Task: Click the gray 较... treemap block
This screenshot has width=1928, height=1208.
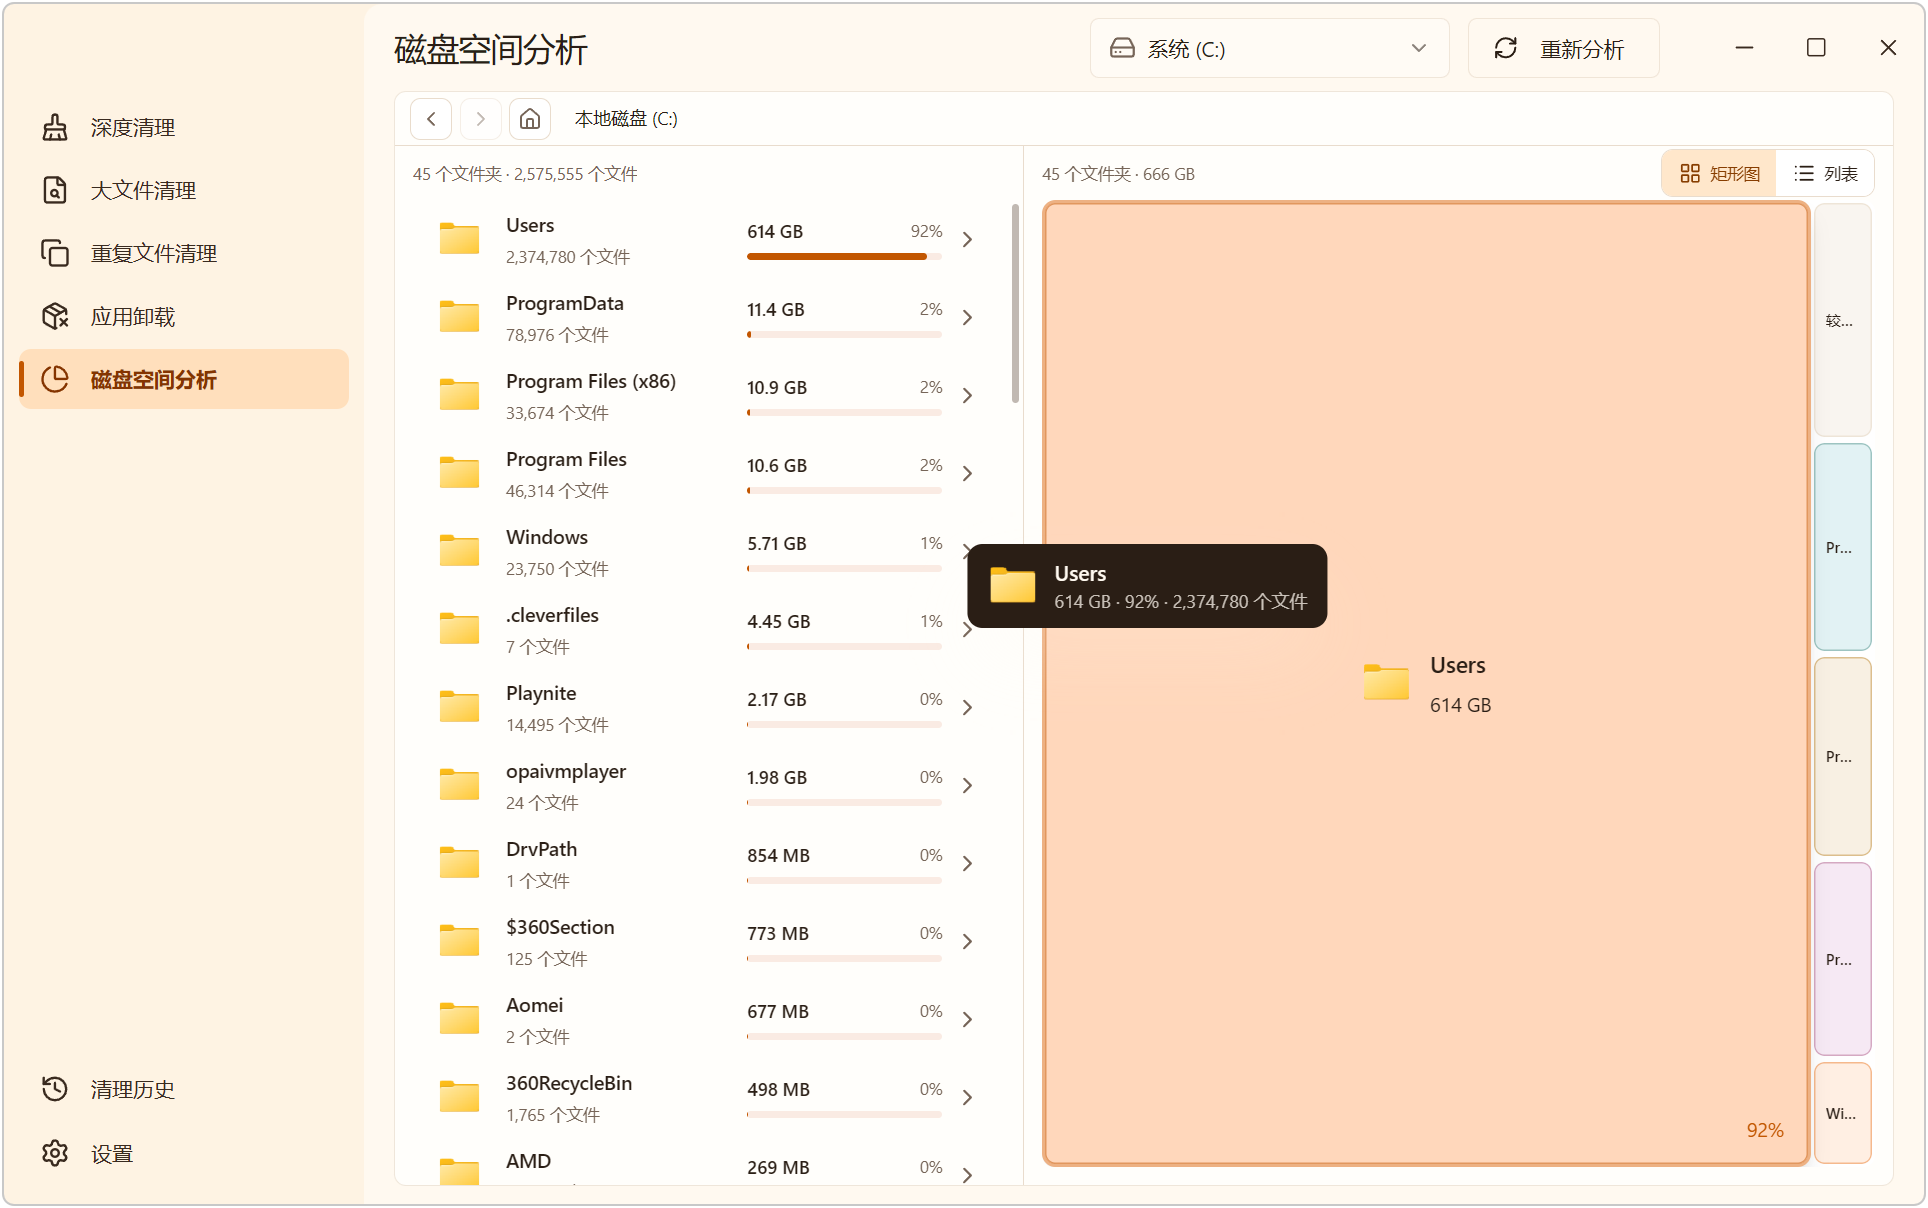Action: point(1842,320)
